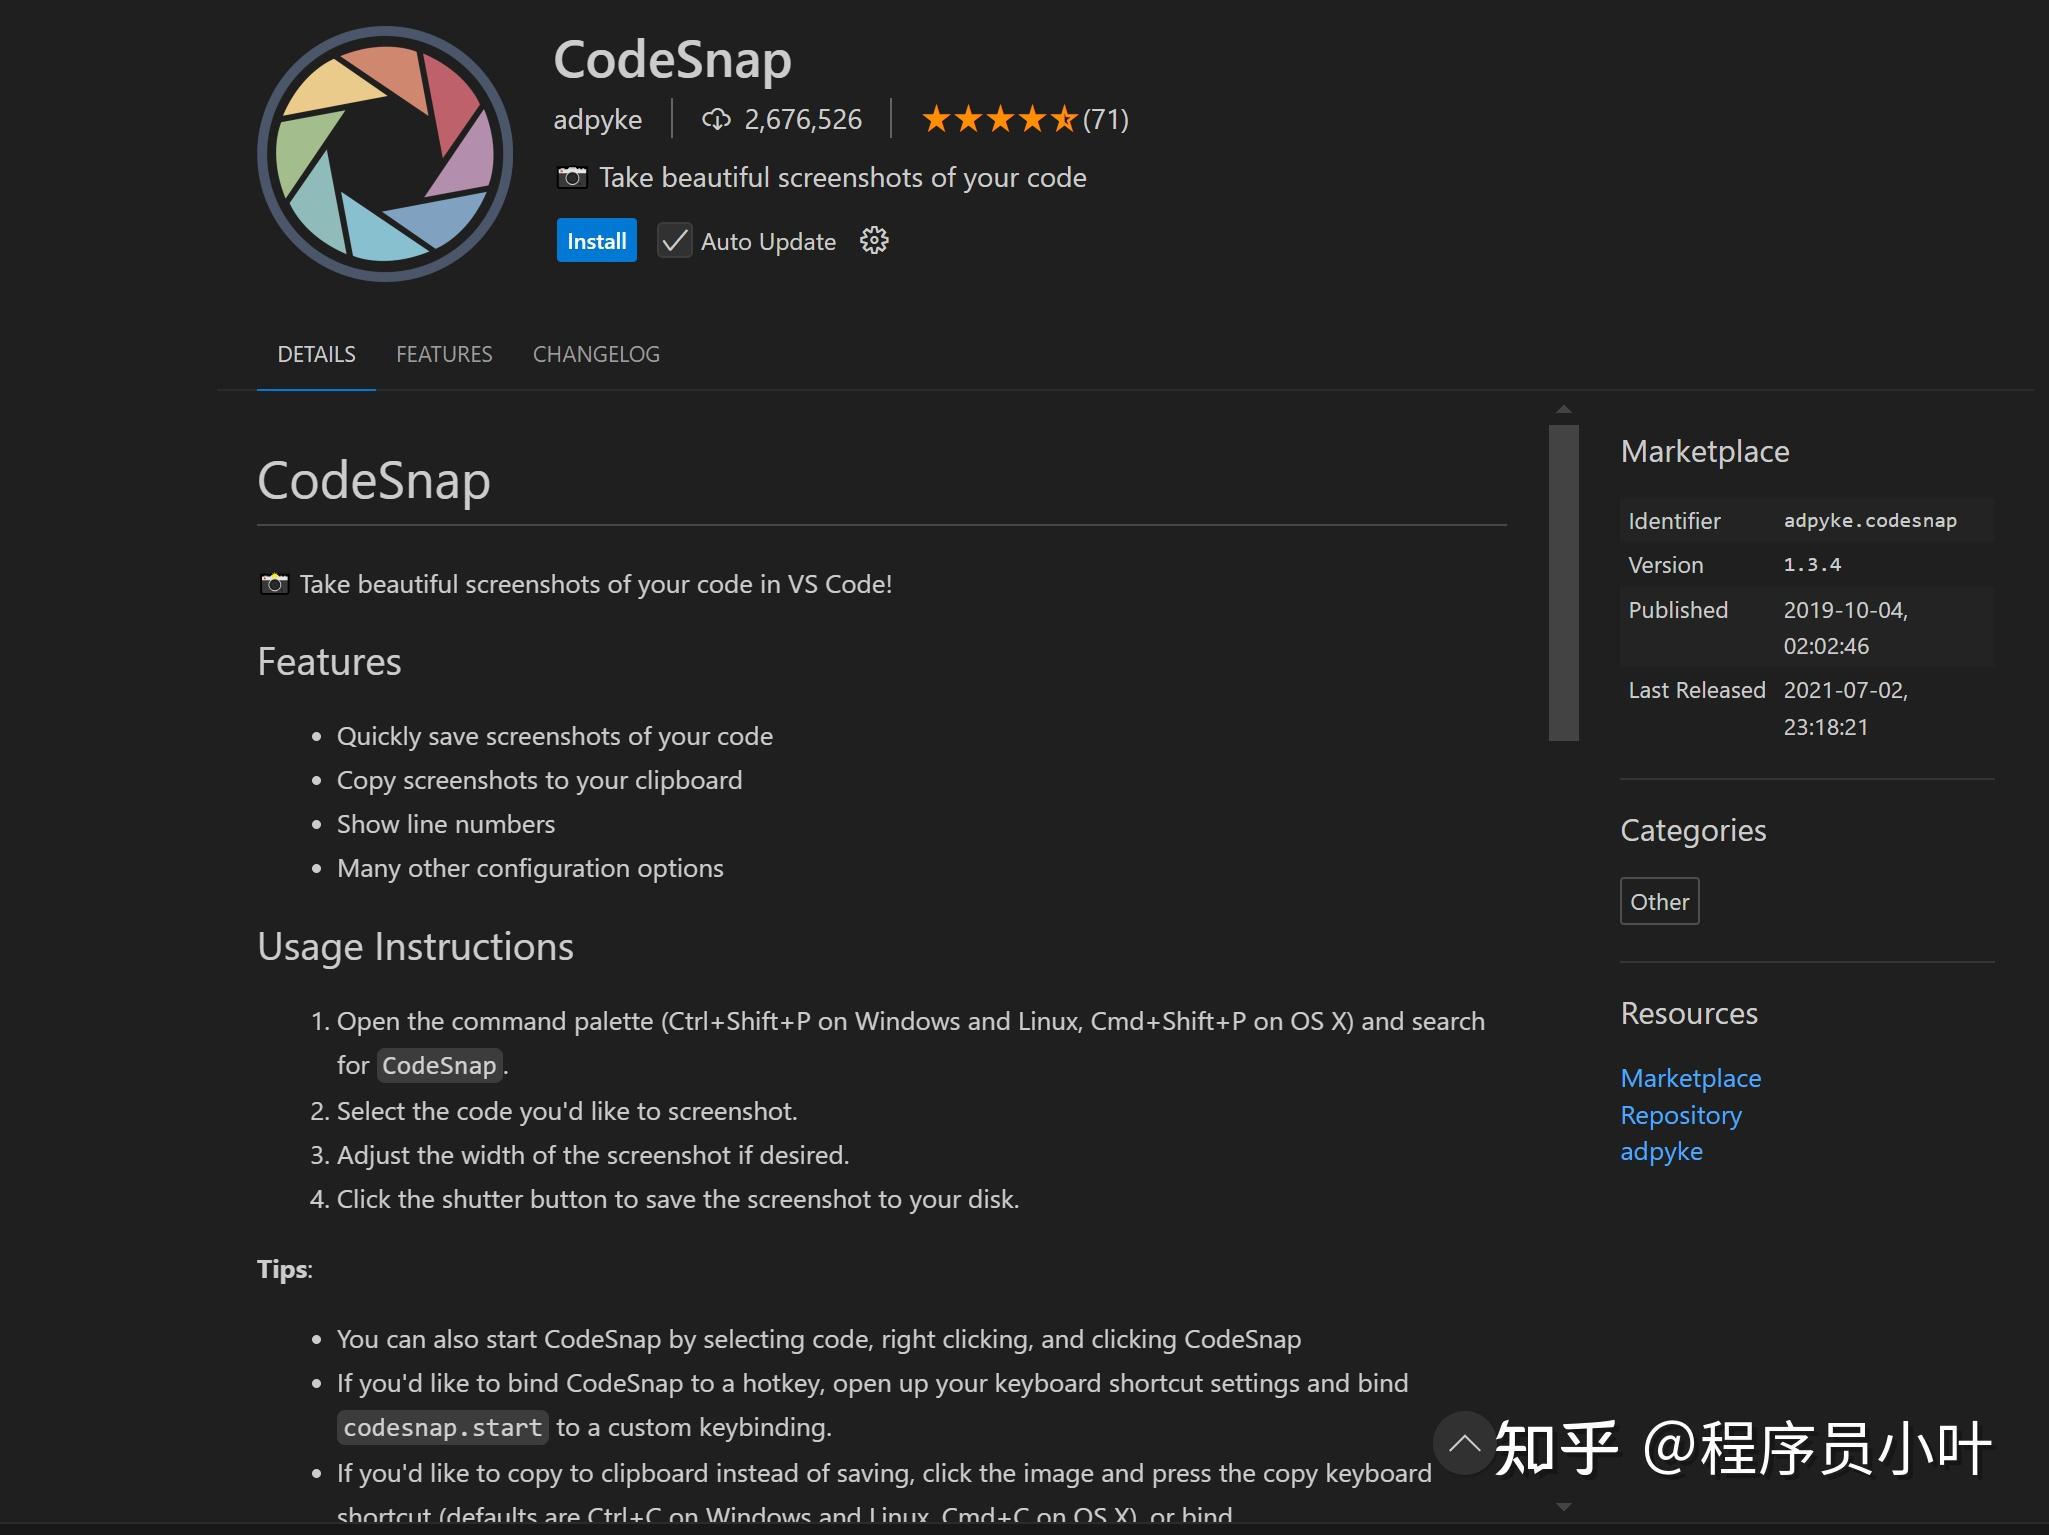The image size is (2049, 1535).
Task: Click the download count cloud icon
Action: point(715,119)
